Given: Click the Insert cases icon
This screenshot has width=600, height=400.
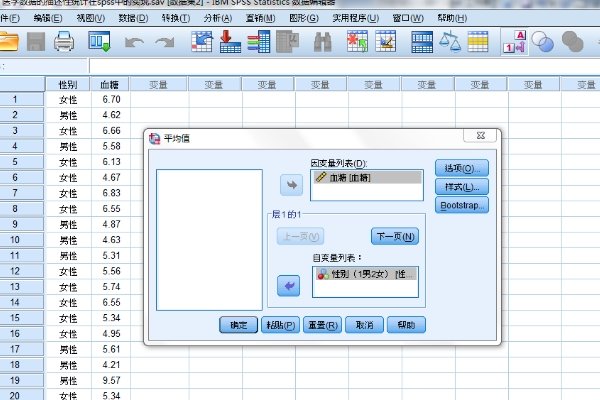Looking at the screenshot, I should (x=357, y=41).
